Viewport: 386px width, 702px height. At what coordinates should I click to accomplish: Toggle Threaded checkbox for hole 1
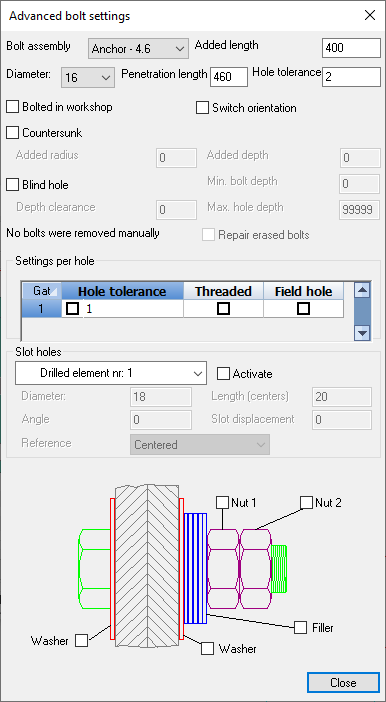tap(223, 308)
